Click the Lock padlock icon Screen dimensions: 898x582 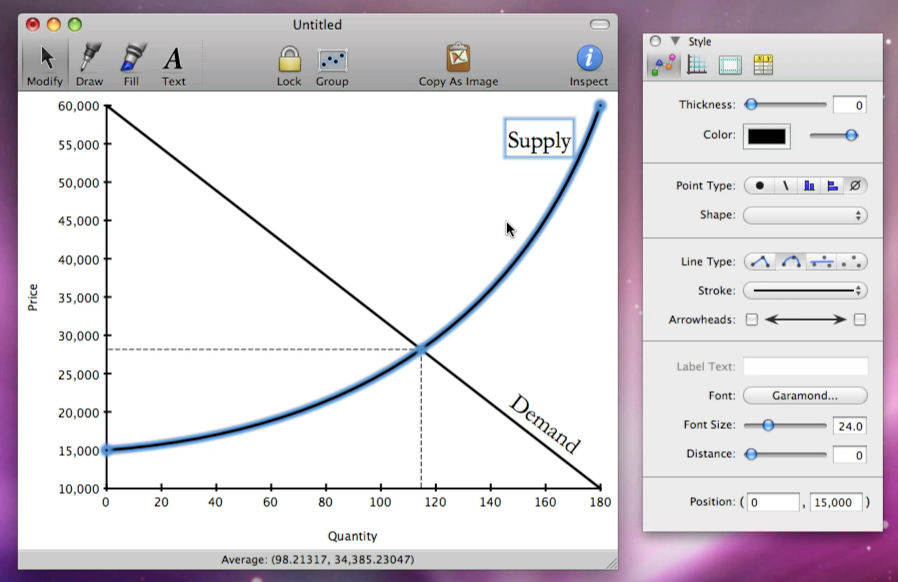[x=289, y=59]
